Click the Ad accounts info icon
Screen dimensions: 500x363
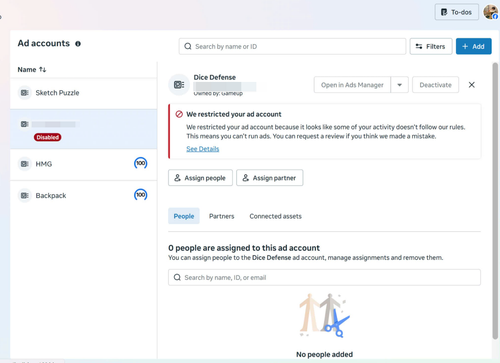tap(78, 44)
